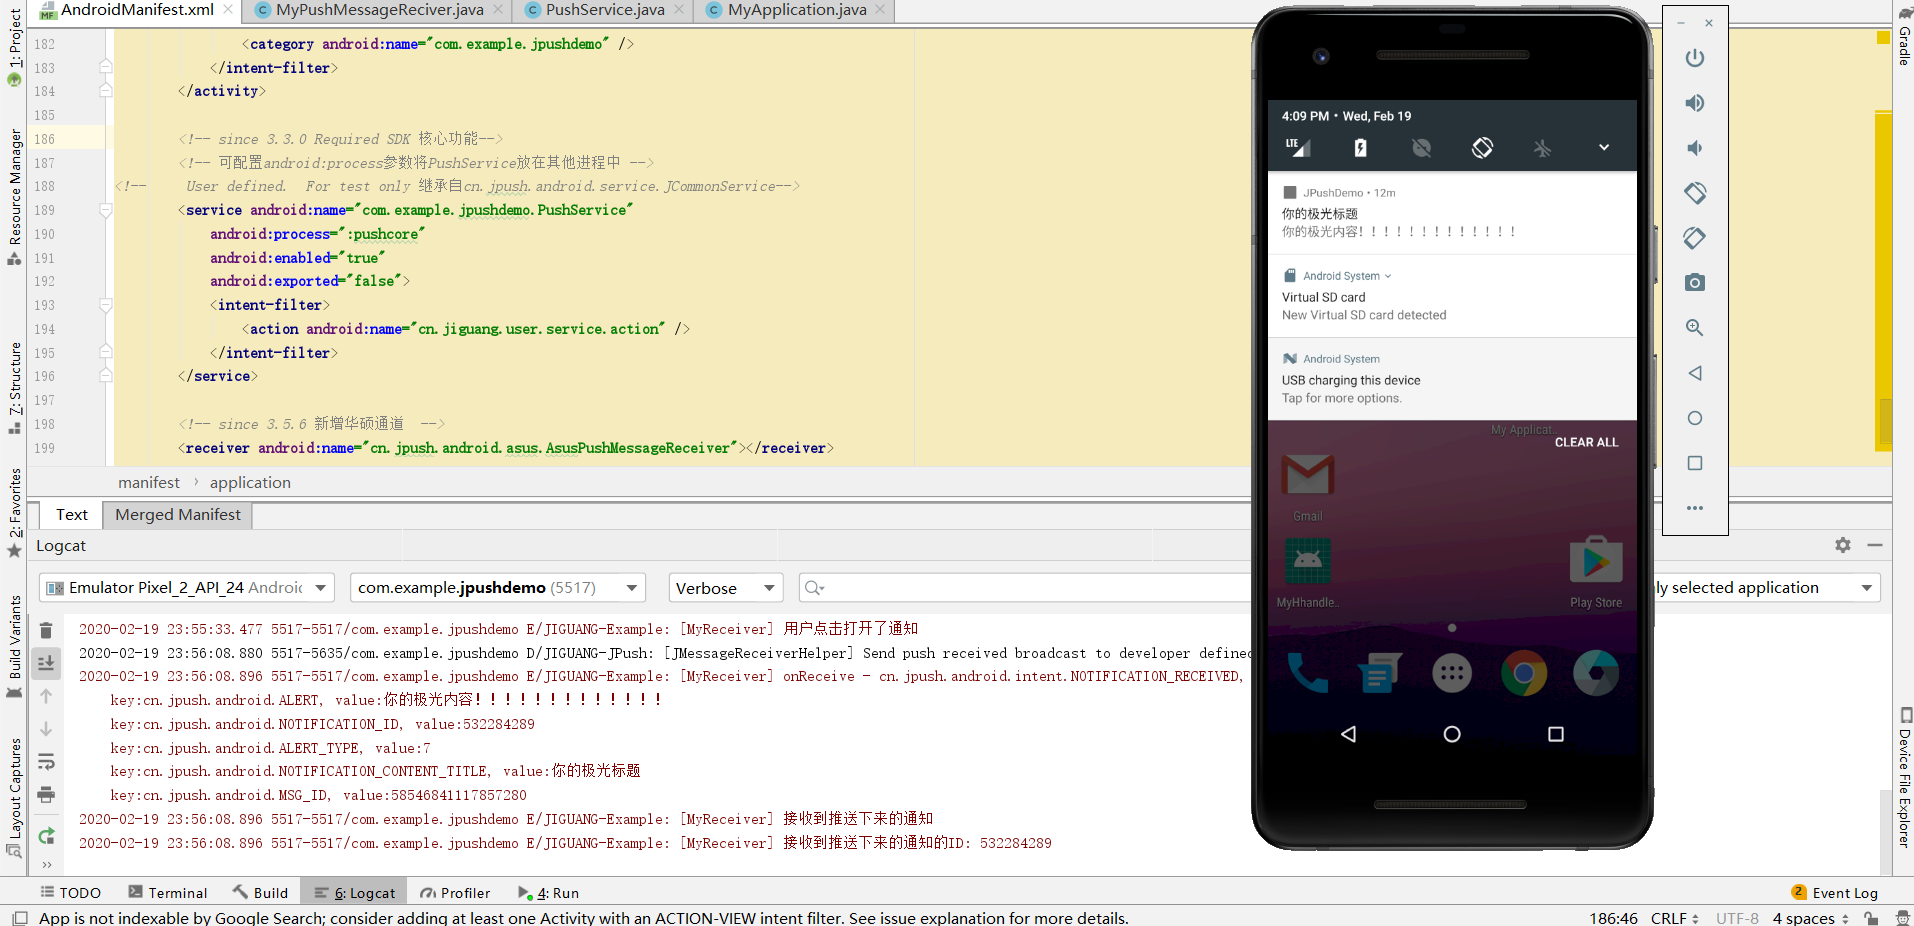
Task: Open 4 spaces indent selector
Action: pyautogui.click(x=1810, y=918)
